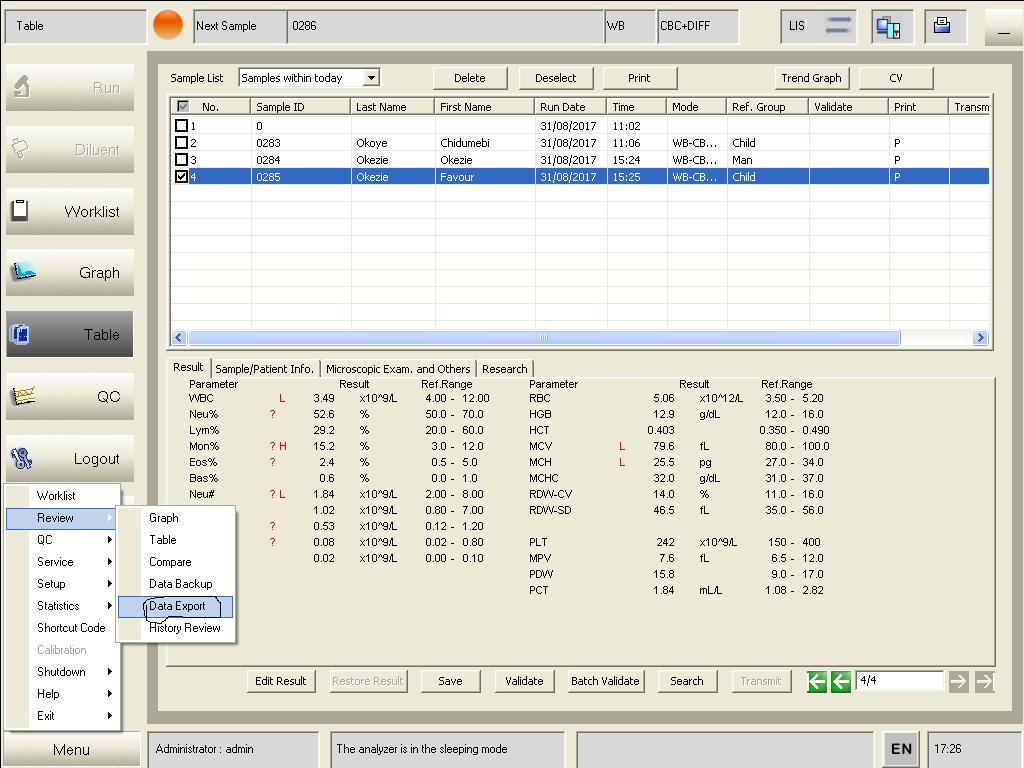Switch to the Research tab
Screen dimensions: 1024x768
pyautogui.click(x=504, y=369)
